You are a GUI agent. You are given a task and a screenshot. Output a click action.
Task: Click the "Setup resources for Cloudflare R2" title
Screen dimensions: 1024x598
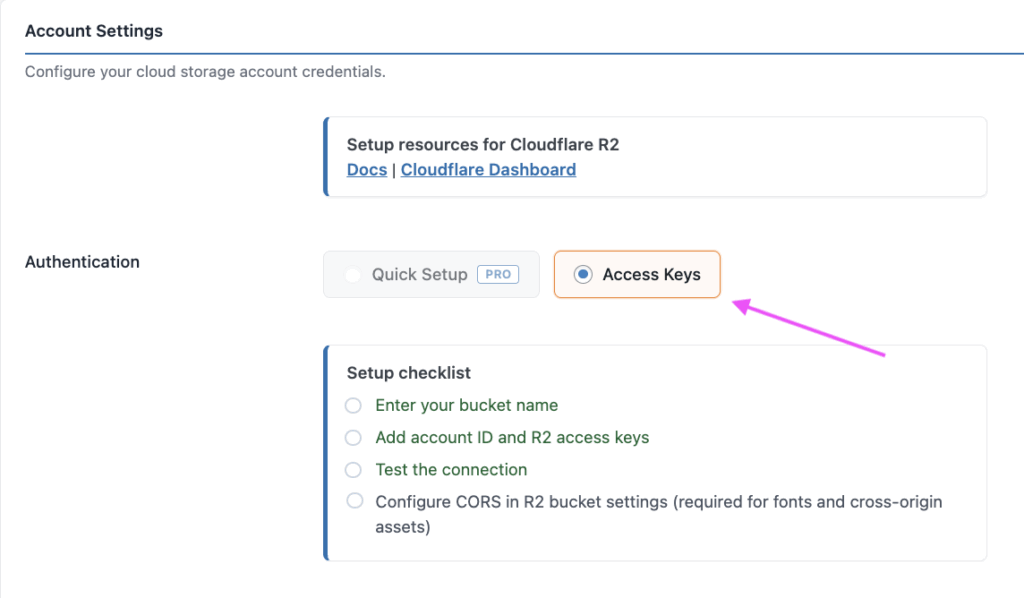pyautogui.click(x=483, y=145)
